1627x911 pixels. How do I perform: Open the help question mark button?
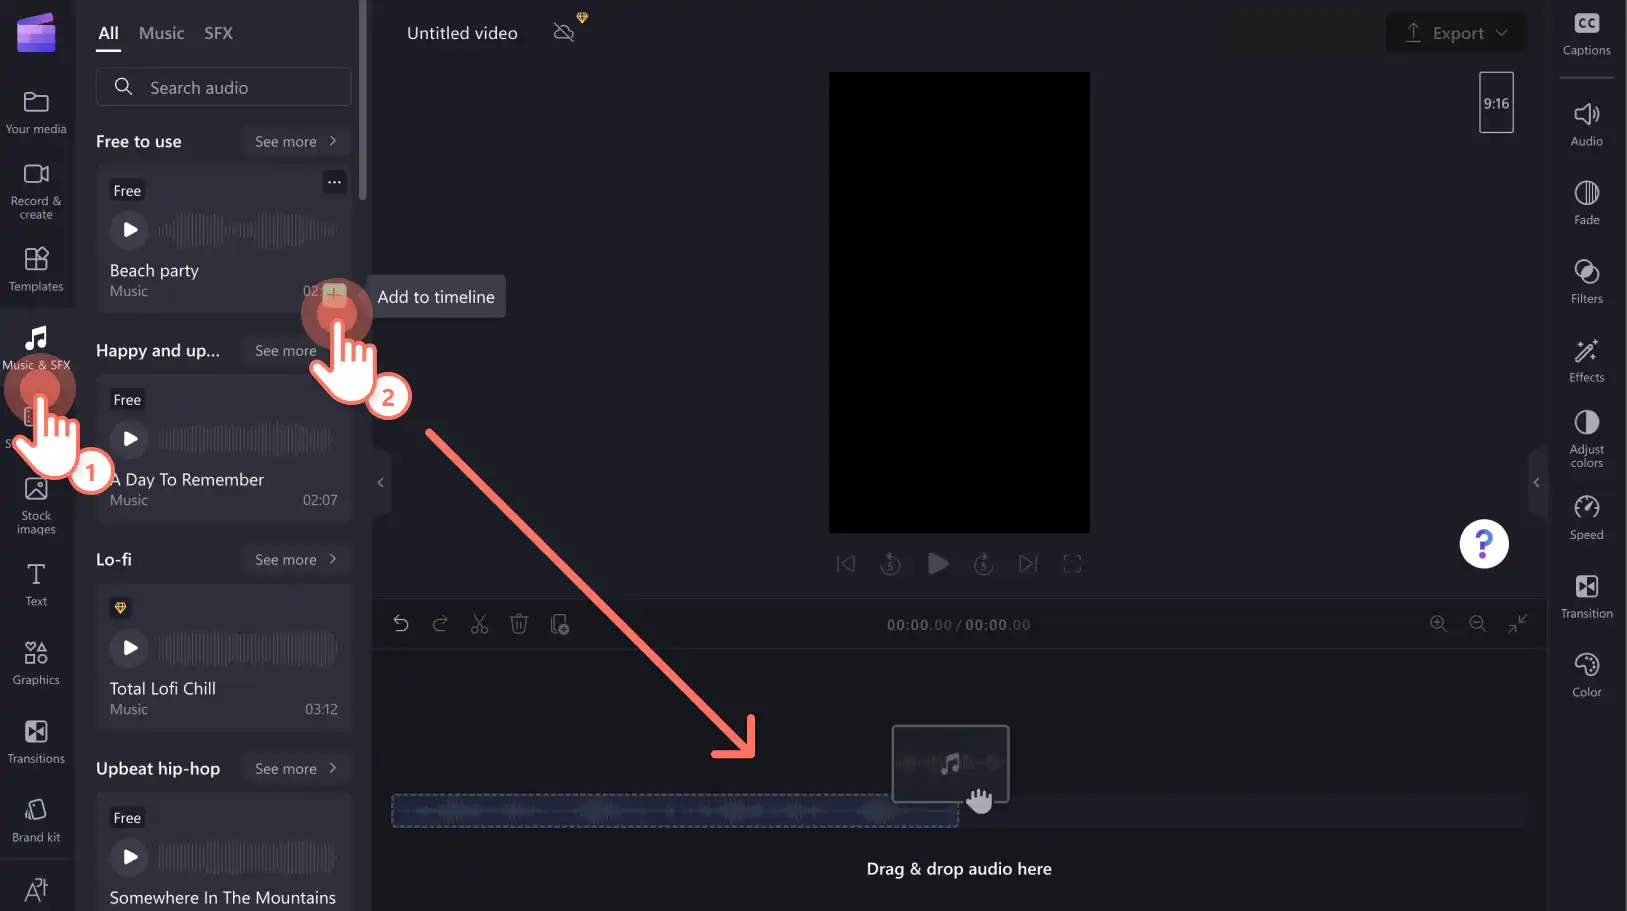pyautogui.click(x=1484, y=544)
